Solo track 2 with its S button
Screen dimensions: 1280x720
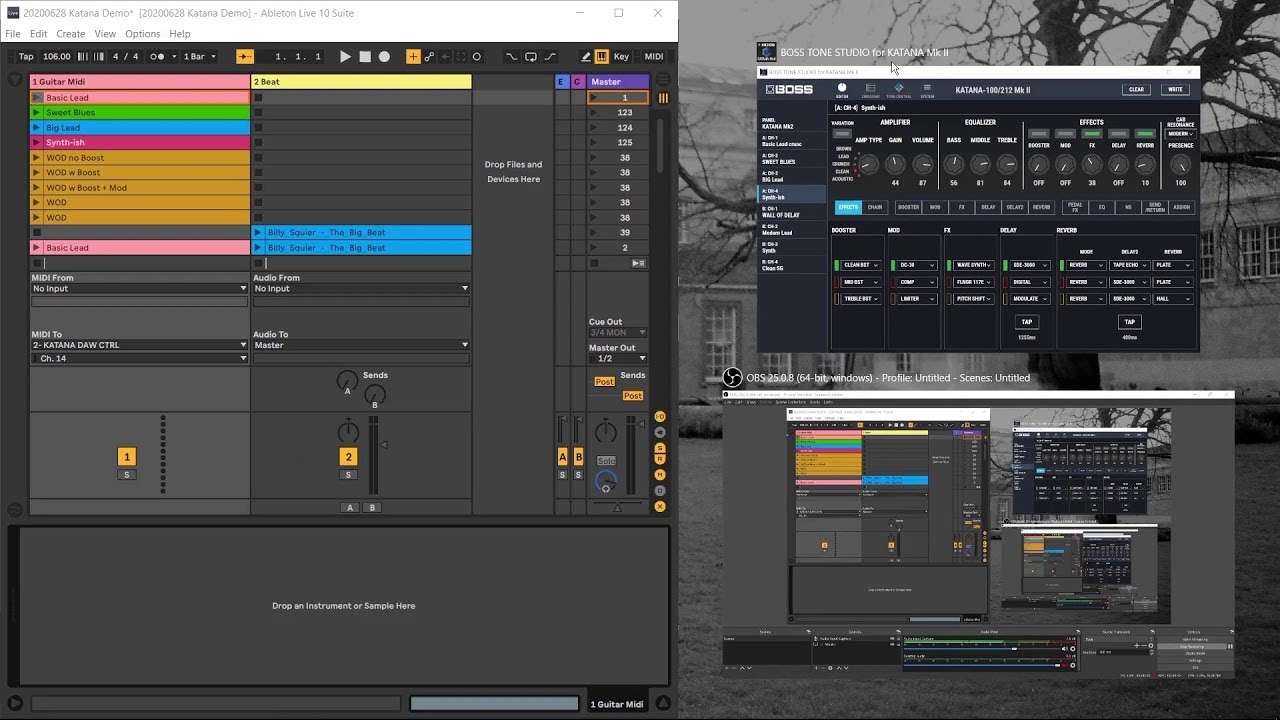tap(348, 474)
